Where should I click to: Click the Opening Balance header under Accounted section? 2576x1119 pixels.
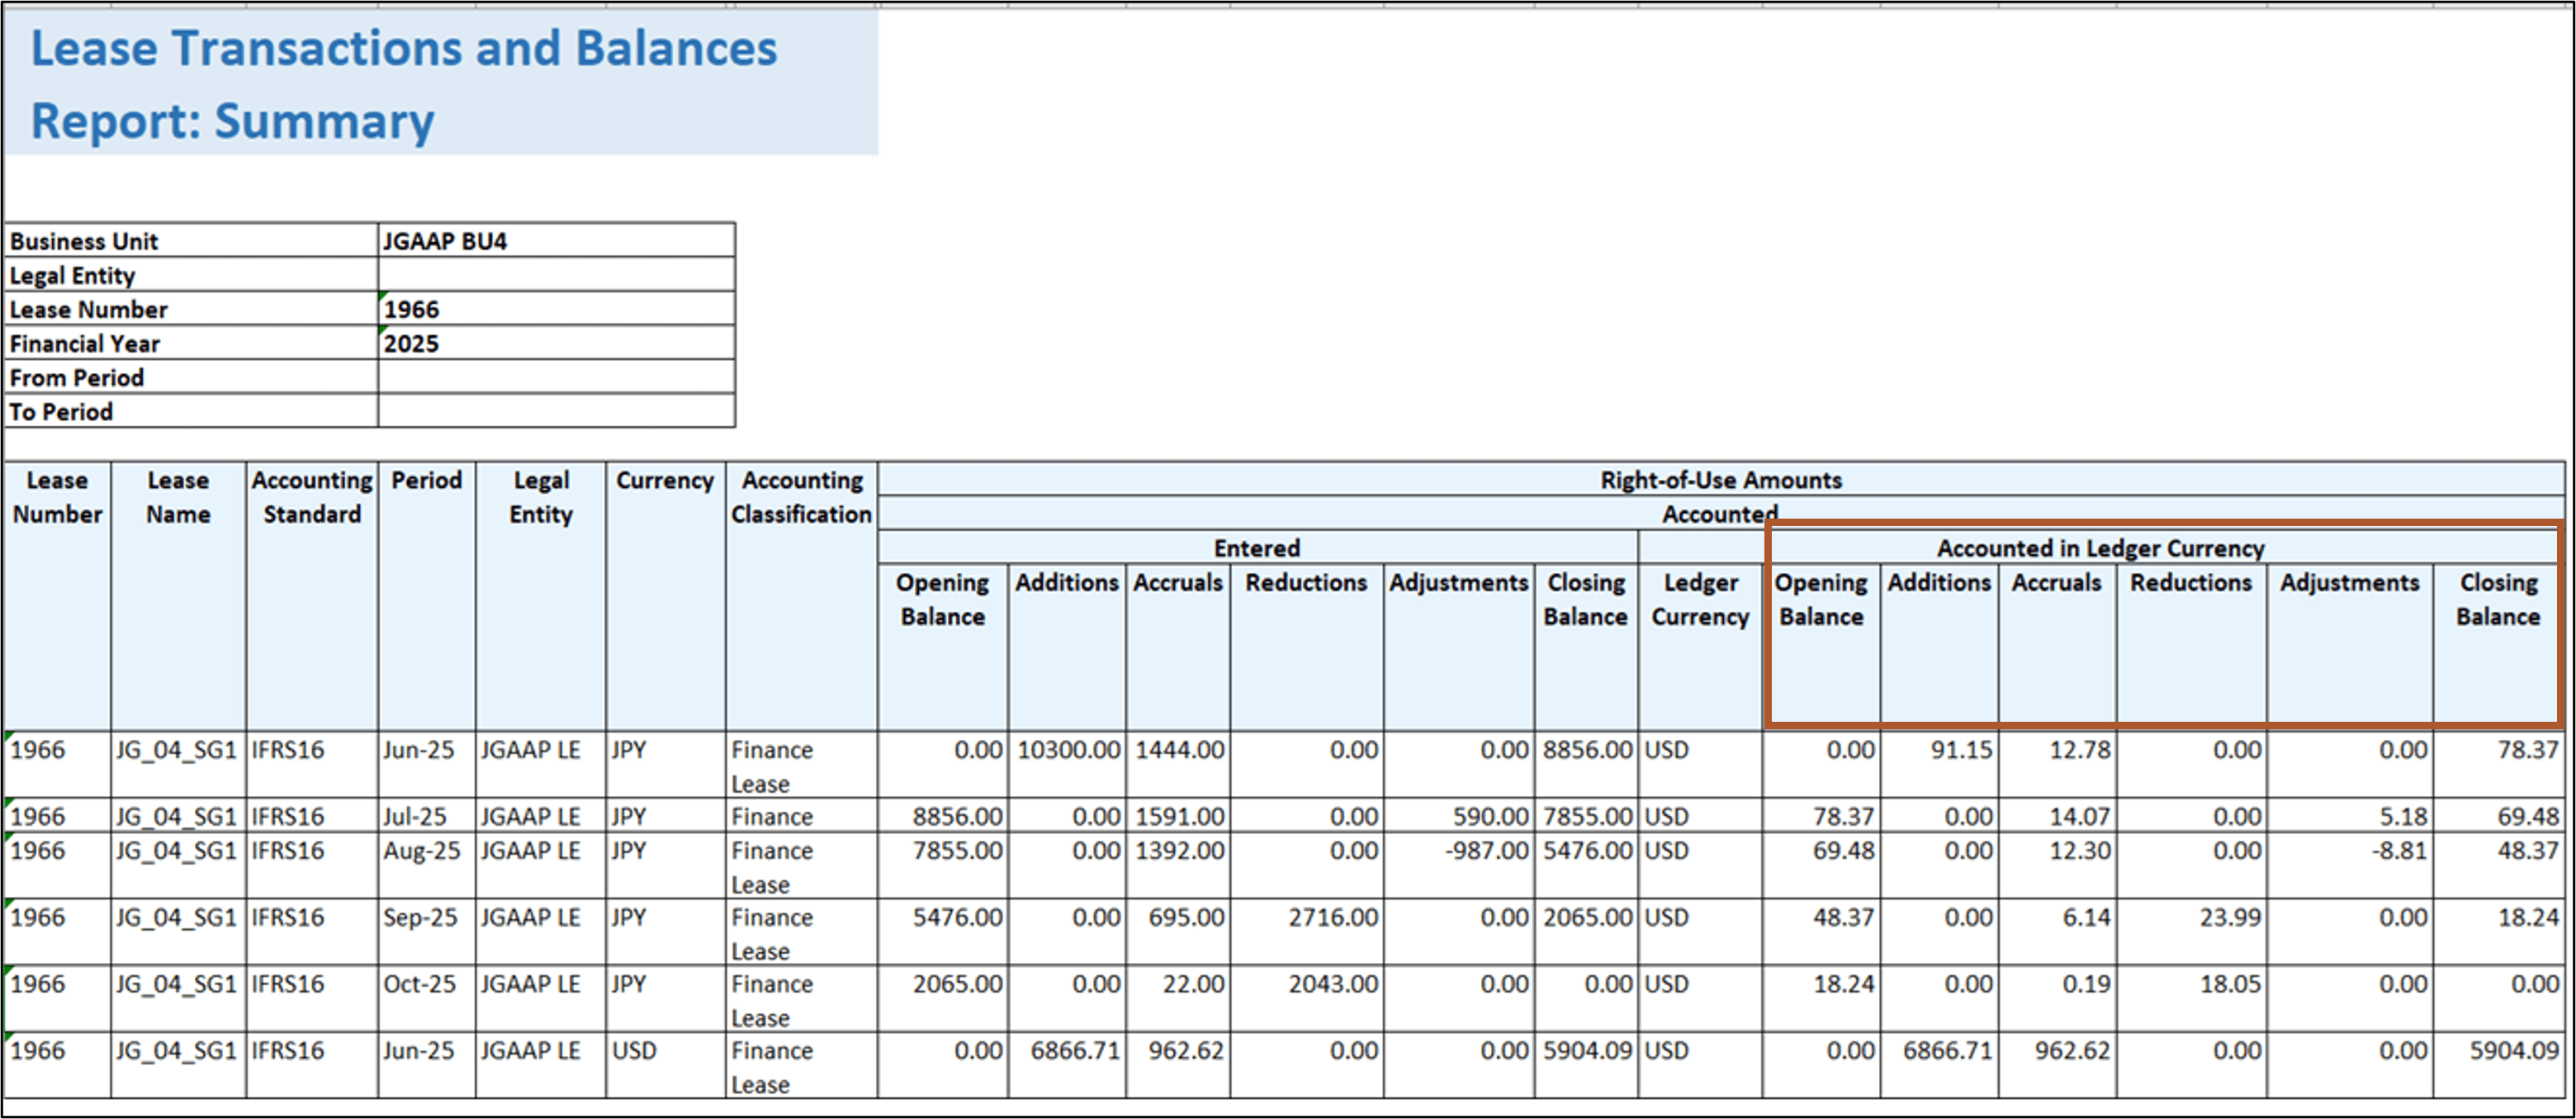(1822, 599)
